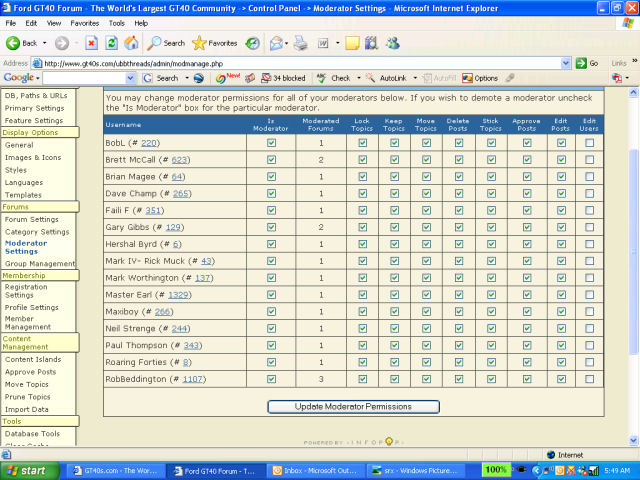The height and width of the screenshot is (480, 640).
Task: Click the scrollbar down arrow
Action: coord(633,440)
